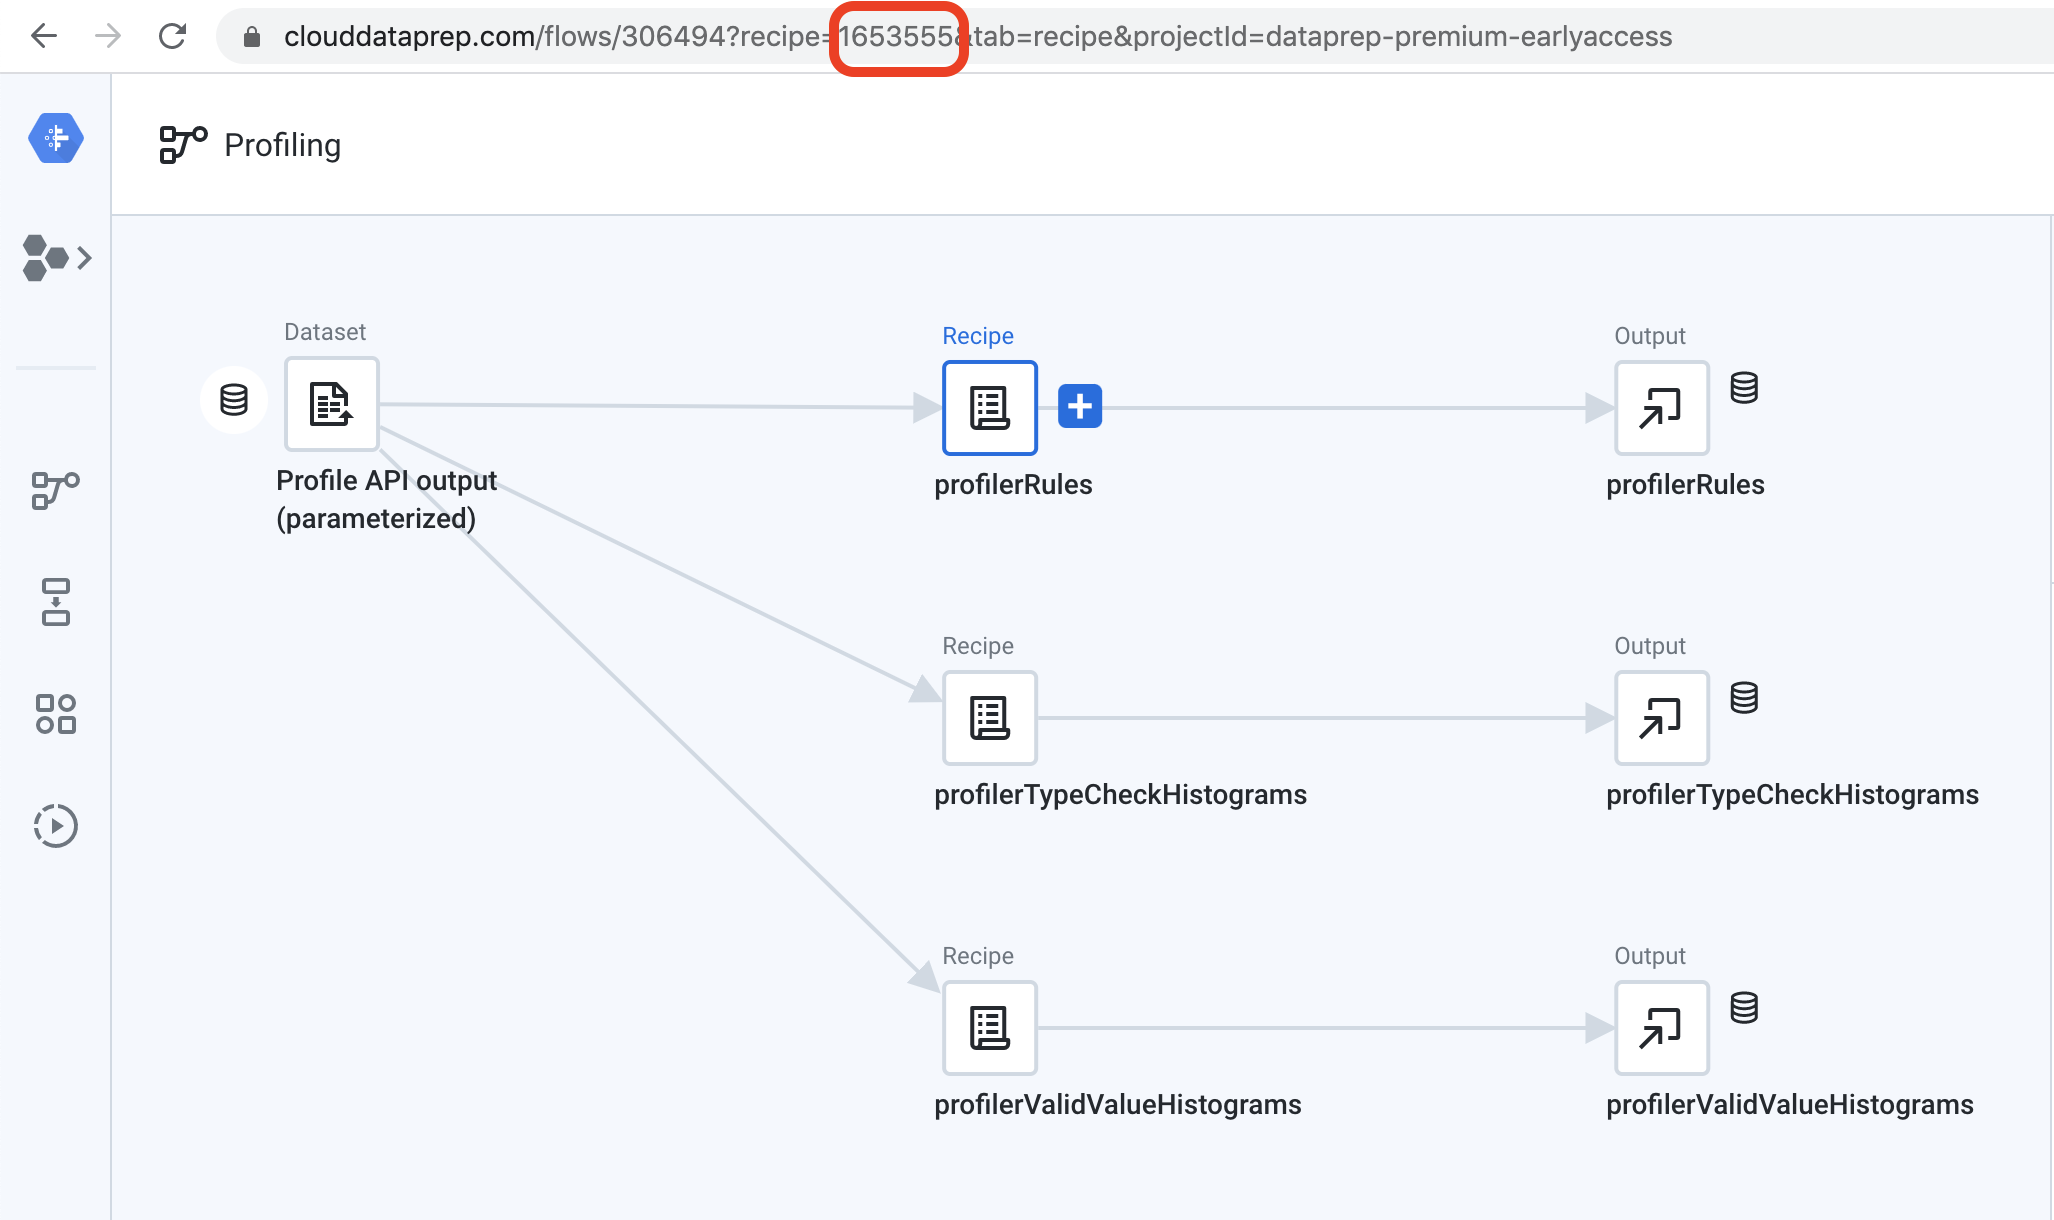The width and height of the screenshot is (2054, 1220).
Task: Click the browser back arrow
Action: coord(44,37)
